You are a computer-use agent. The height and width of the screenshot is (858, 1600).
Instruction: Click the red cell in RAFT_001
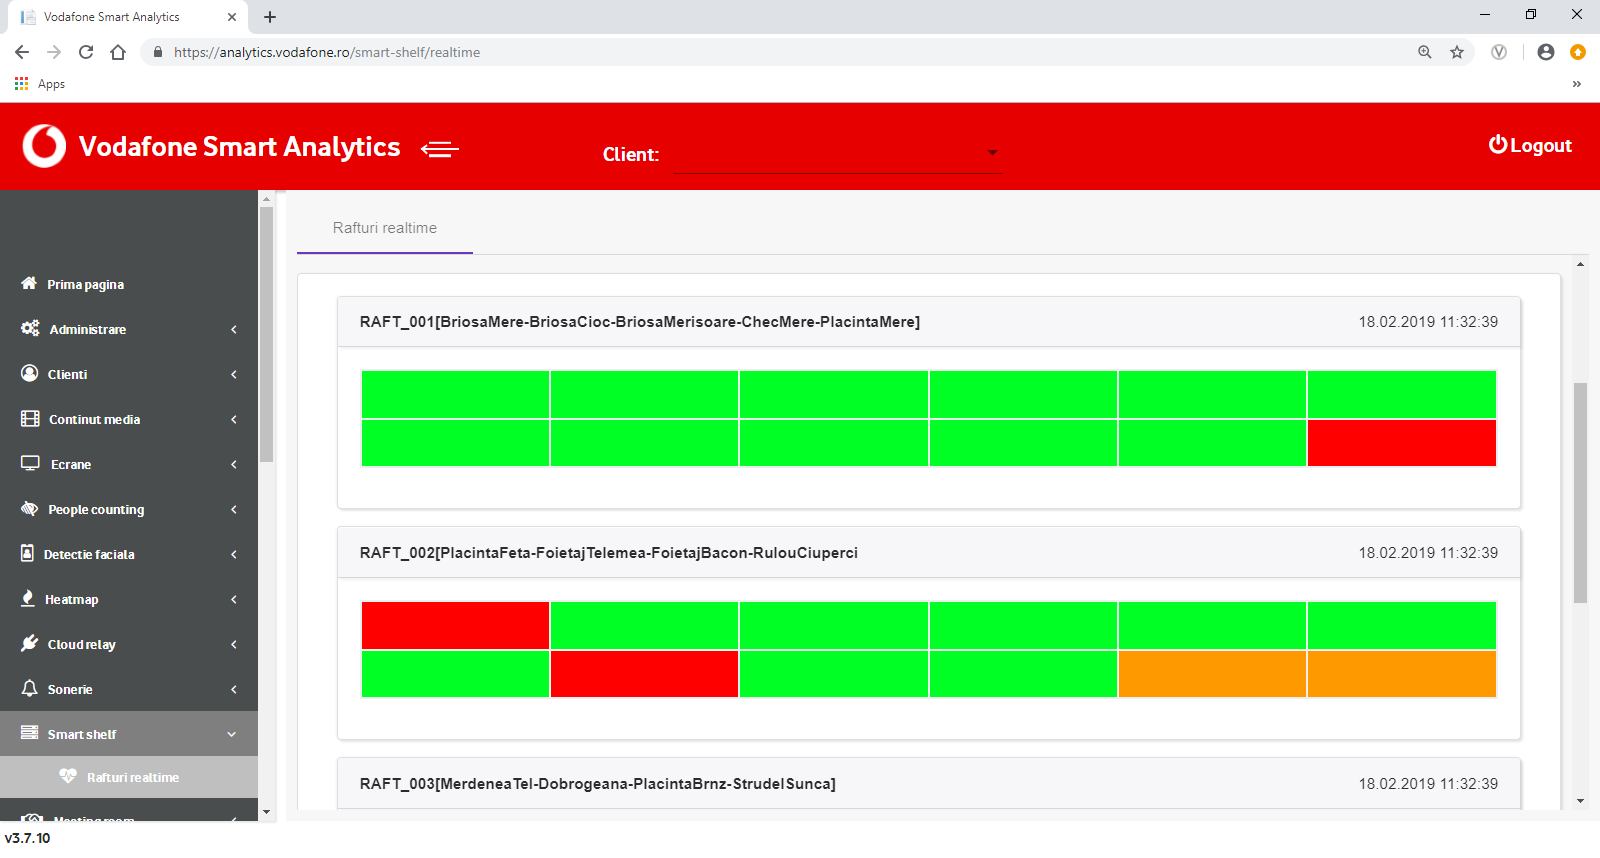(1401, 443)
